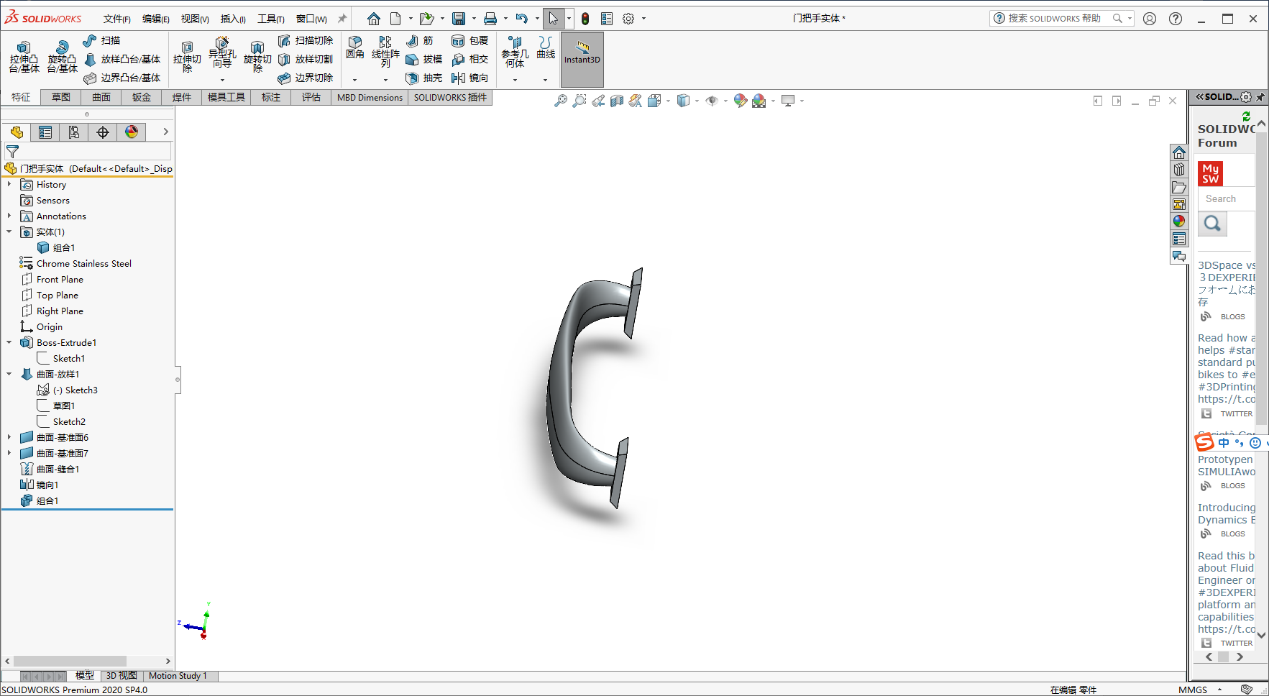Switch to the Motion Study 1 bottom tab
This screenshot has height=696, width=1269.
pyautogui.click(x=178, y=676)
